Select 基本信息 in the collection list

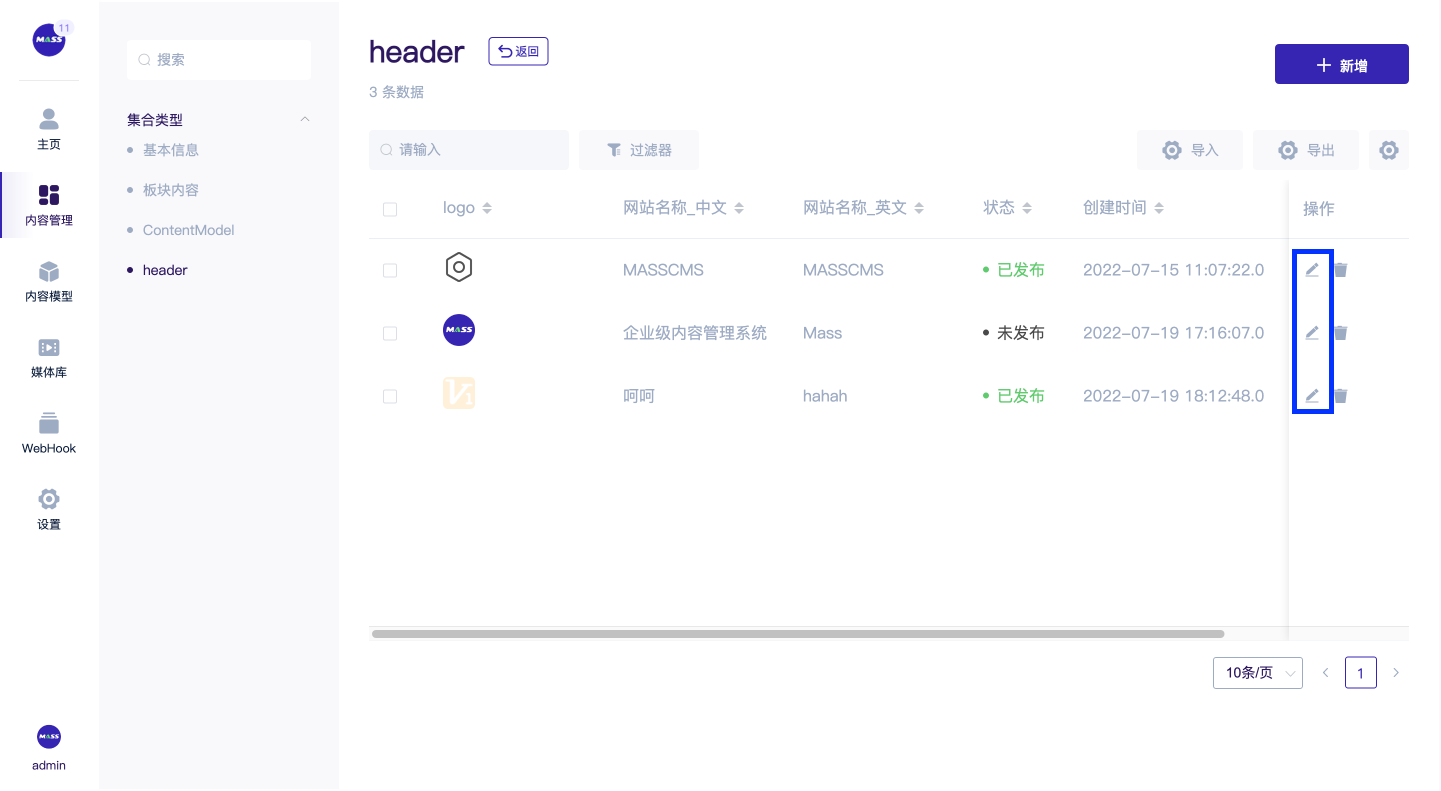(171, 150)
